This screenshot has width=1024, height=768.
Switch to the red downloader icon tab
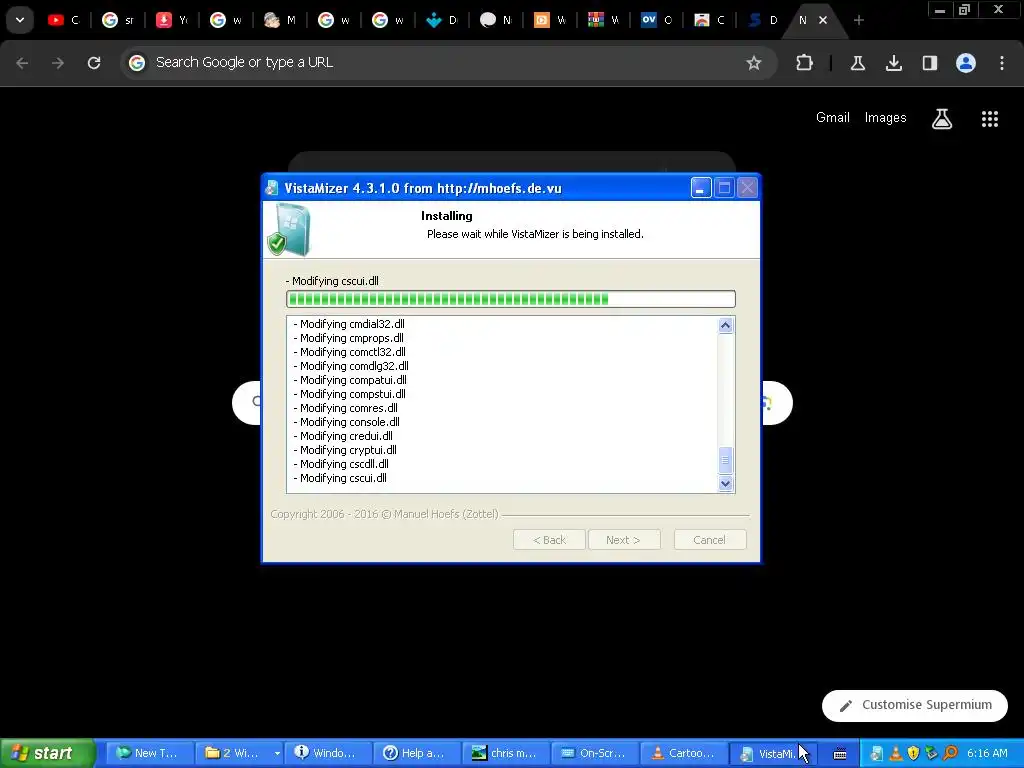tap(172, 20)
